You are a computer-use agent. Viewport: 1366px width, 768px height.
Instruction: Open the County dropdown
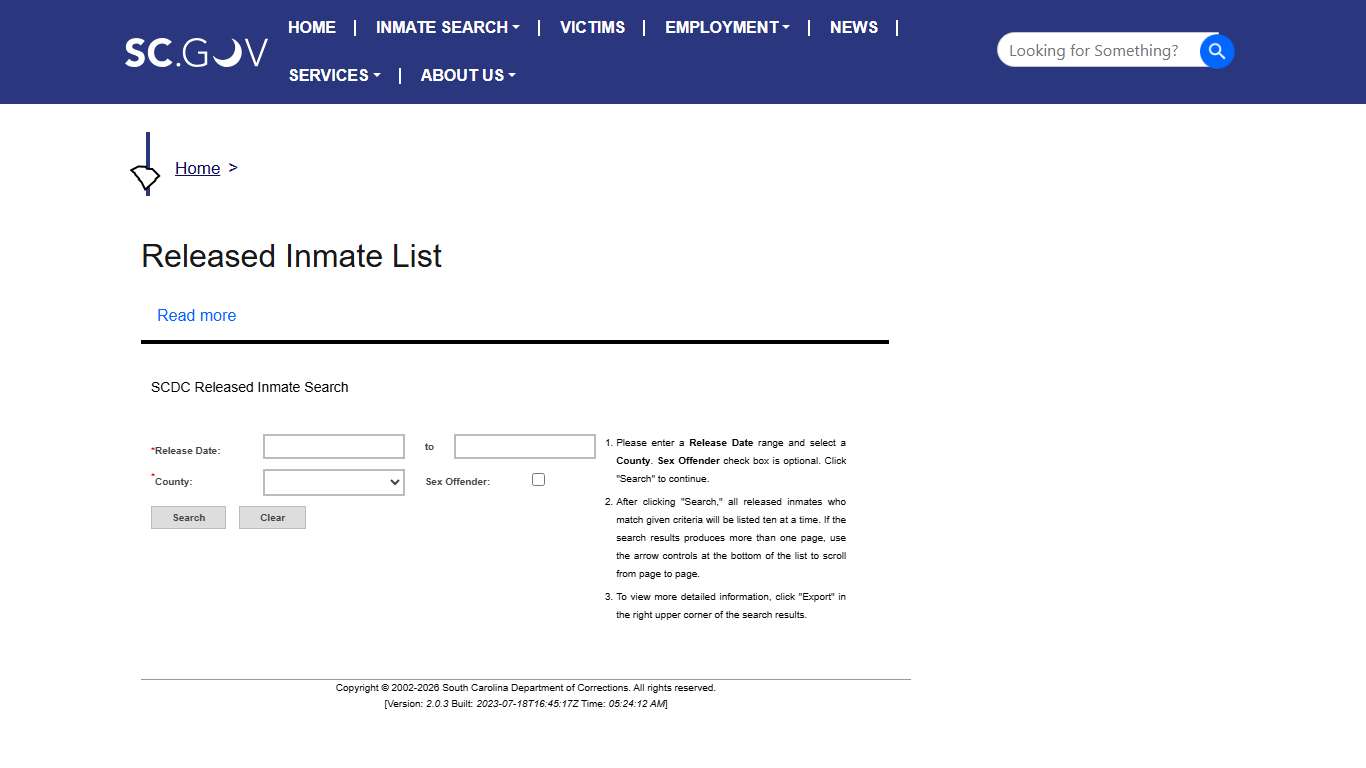pyautogui.click(x=333, y=482)
